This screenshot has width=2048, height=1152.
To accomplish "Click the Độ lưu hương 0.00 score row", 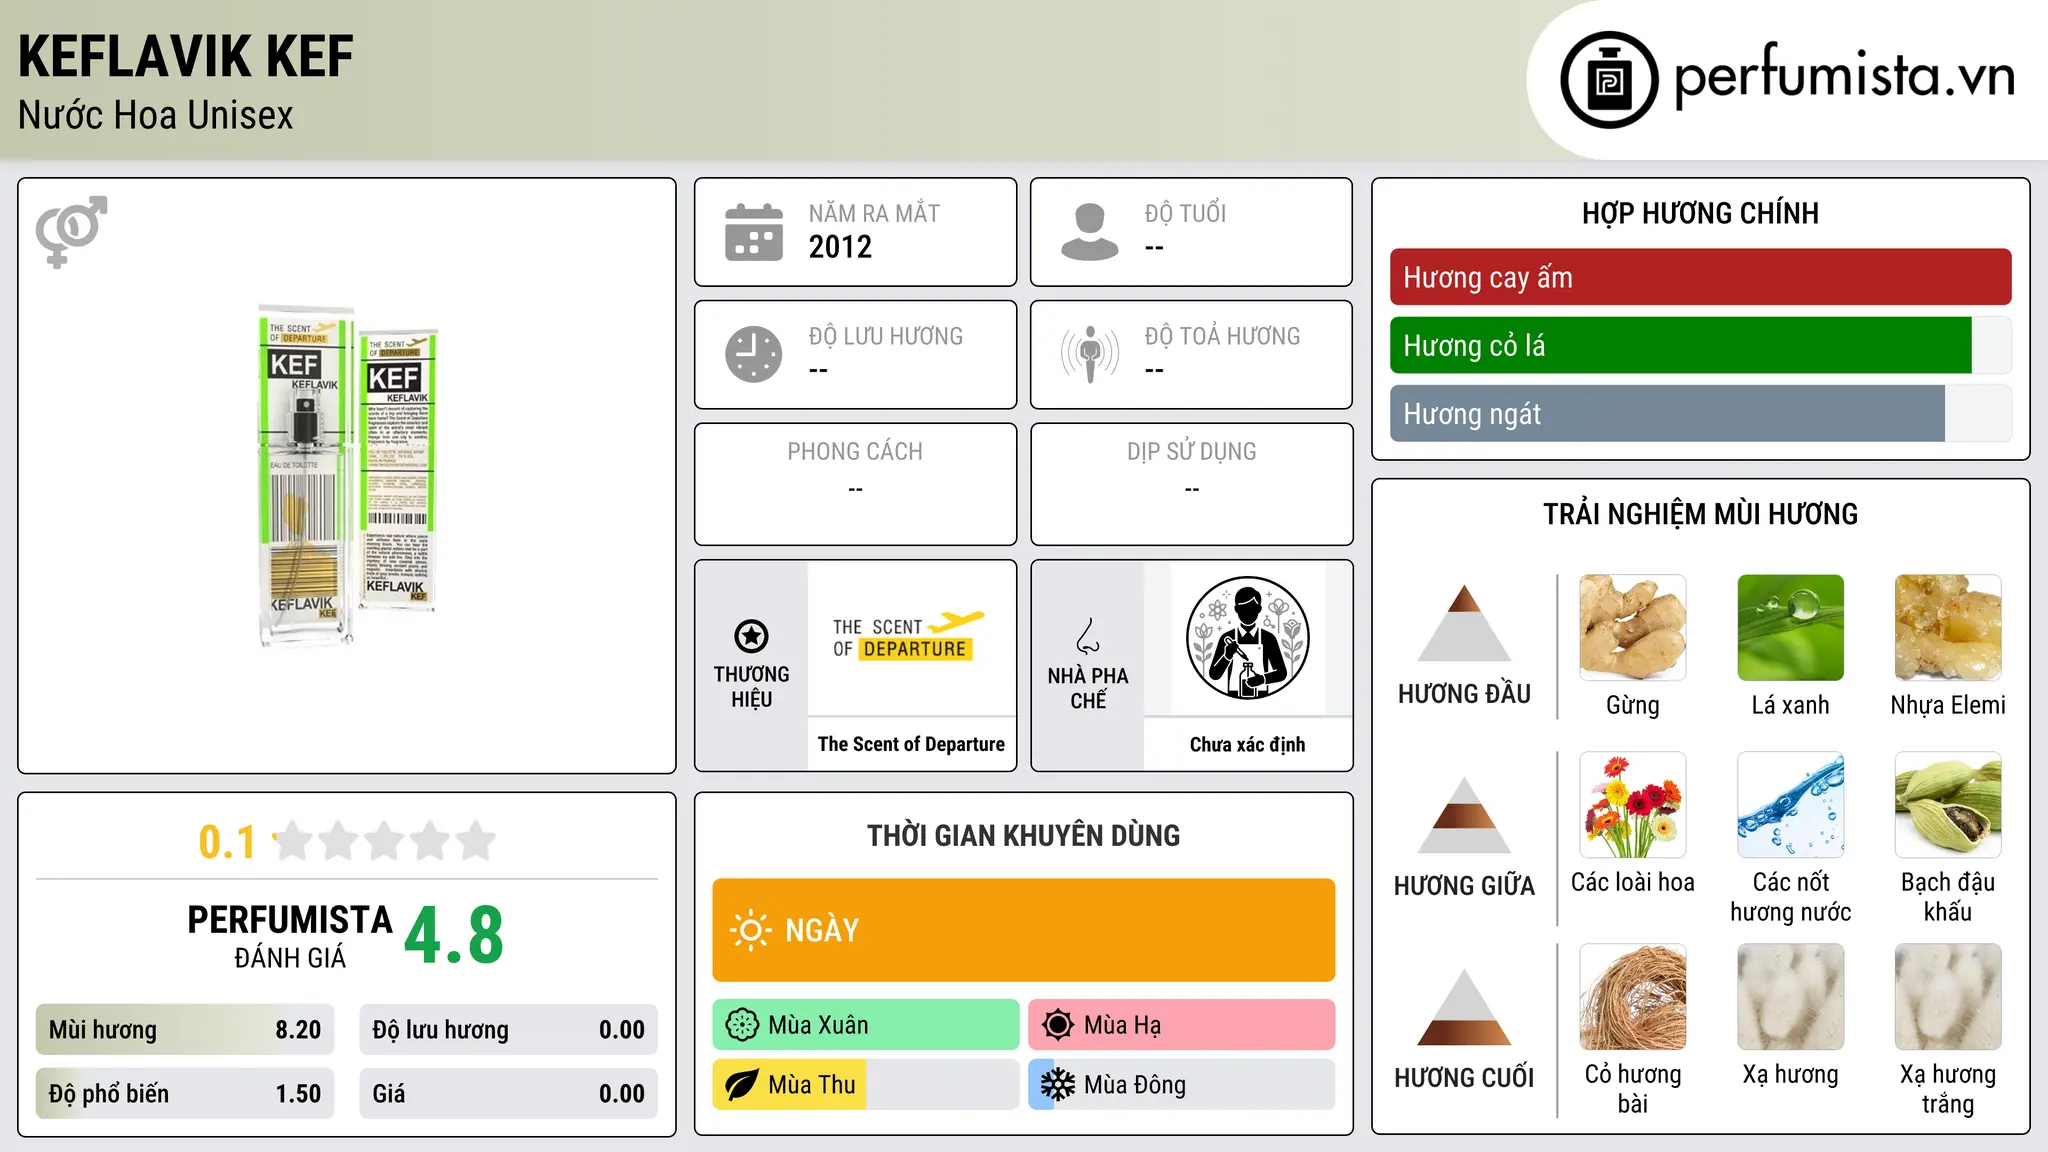I will pyautogui.click(x=508, y=1030).
